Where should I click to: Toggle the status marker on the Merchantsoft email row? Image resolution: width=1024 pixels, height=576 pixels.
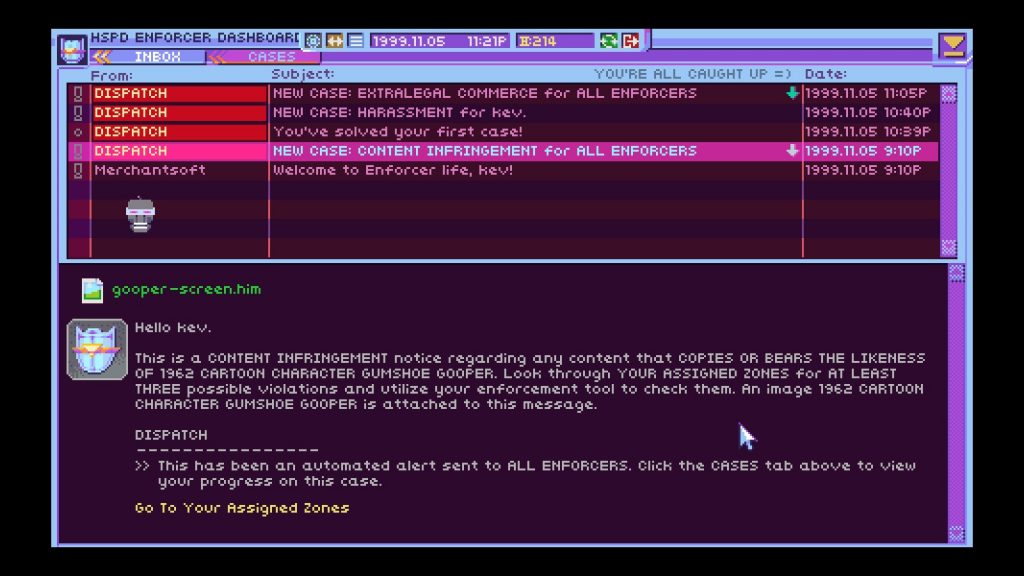click(x=77, y=171)
